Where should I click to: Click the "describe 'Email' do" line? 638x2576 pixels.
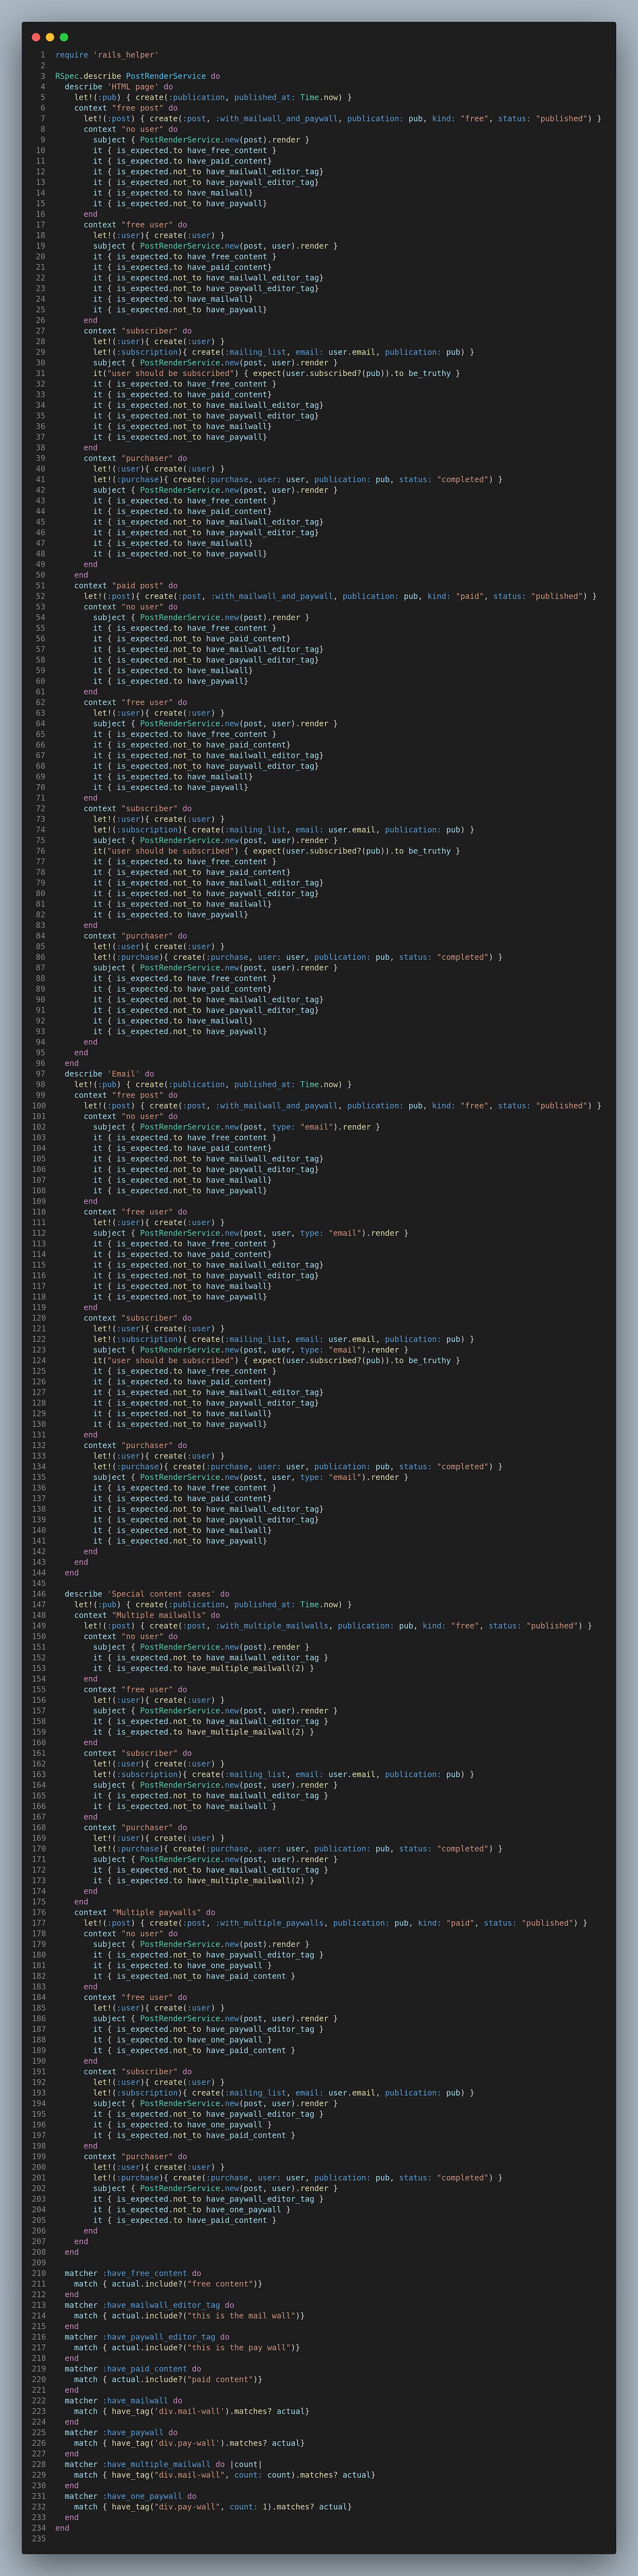[x=109, y=1074]
